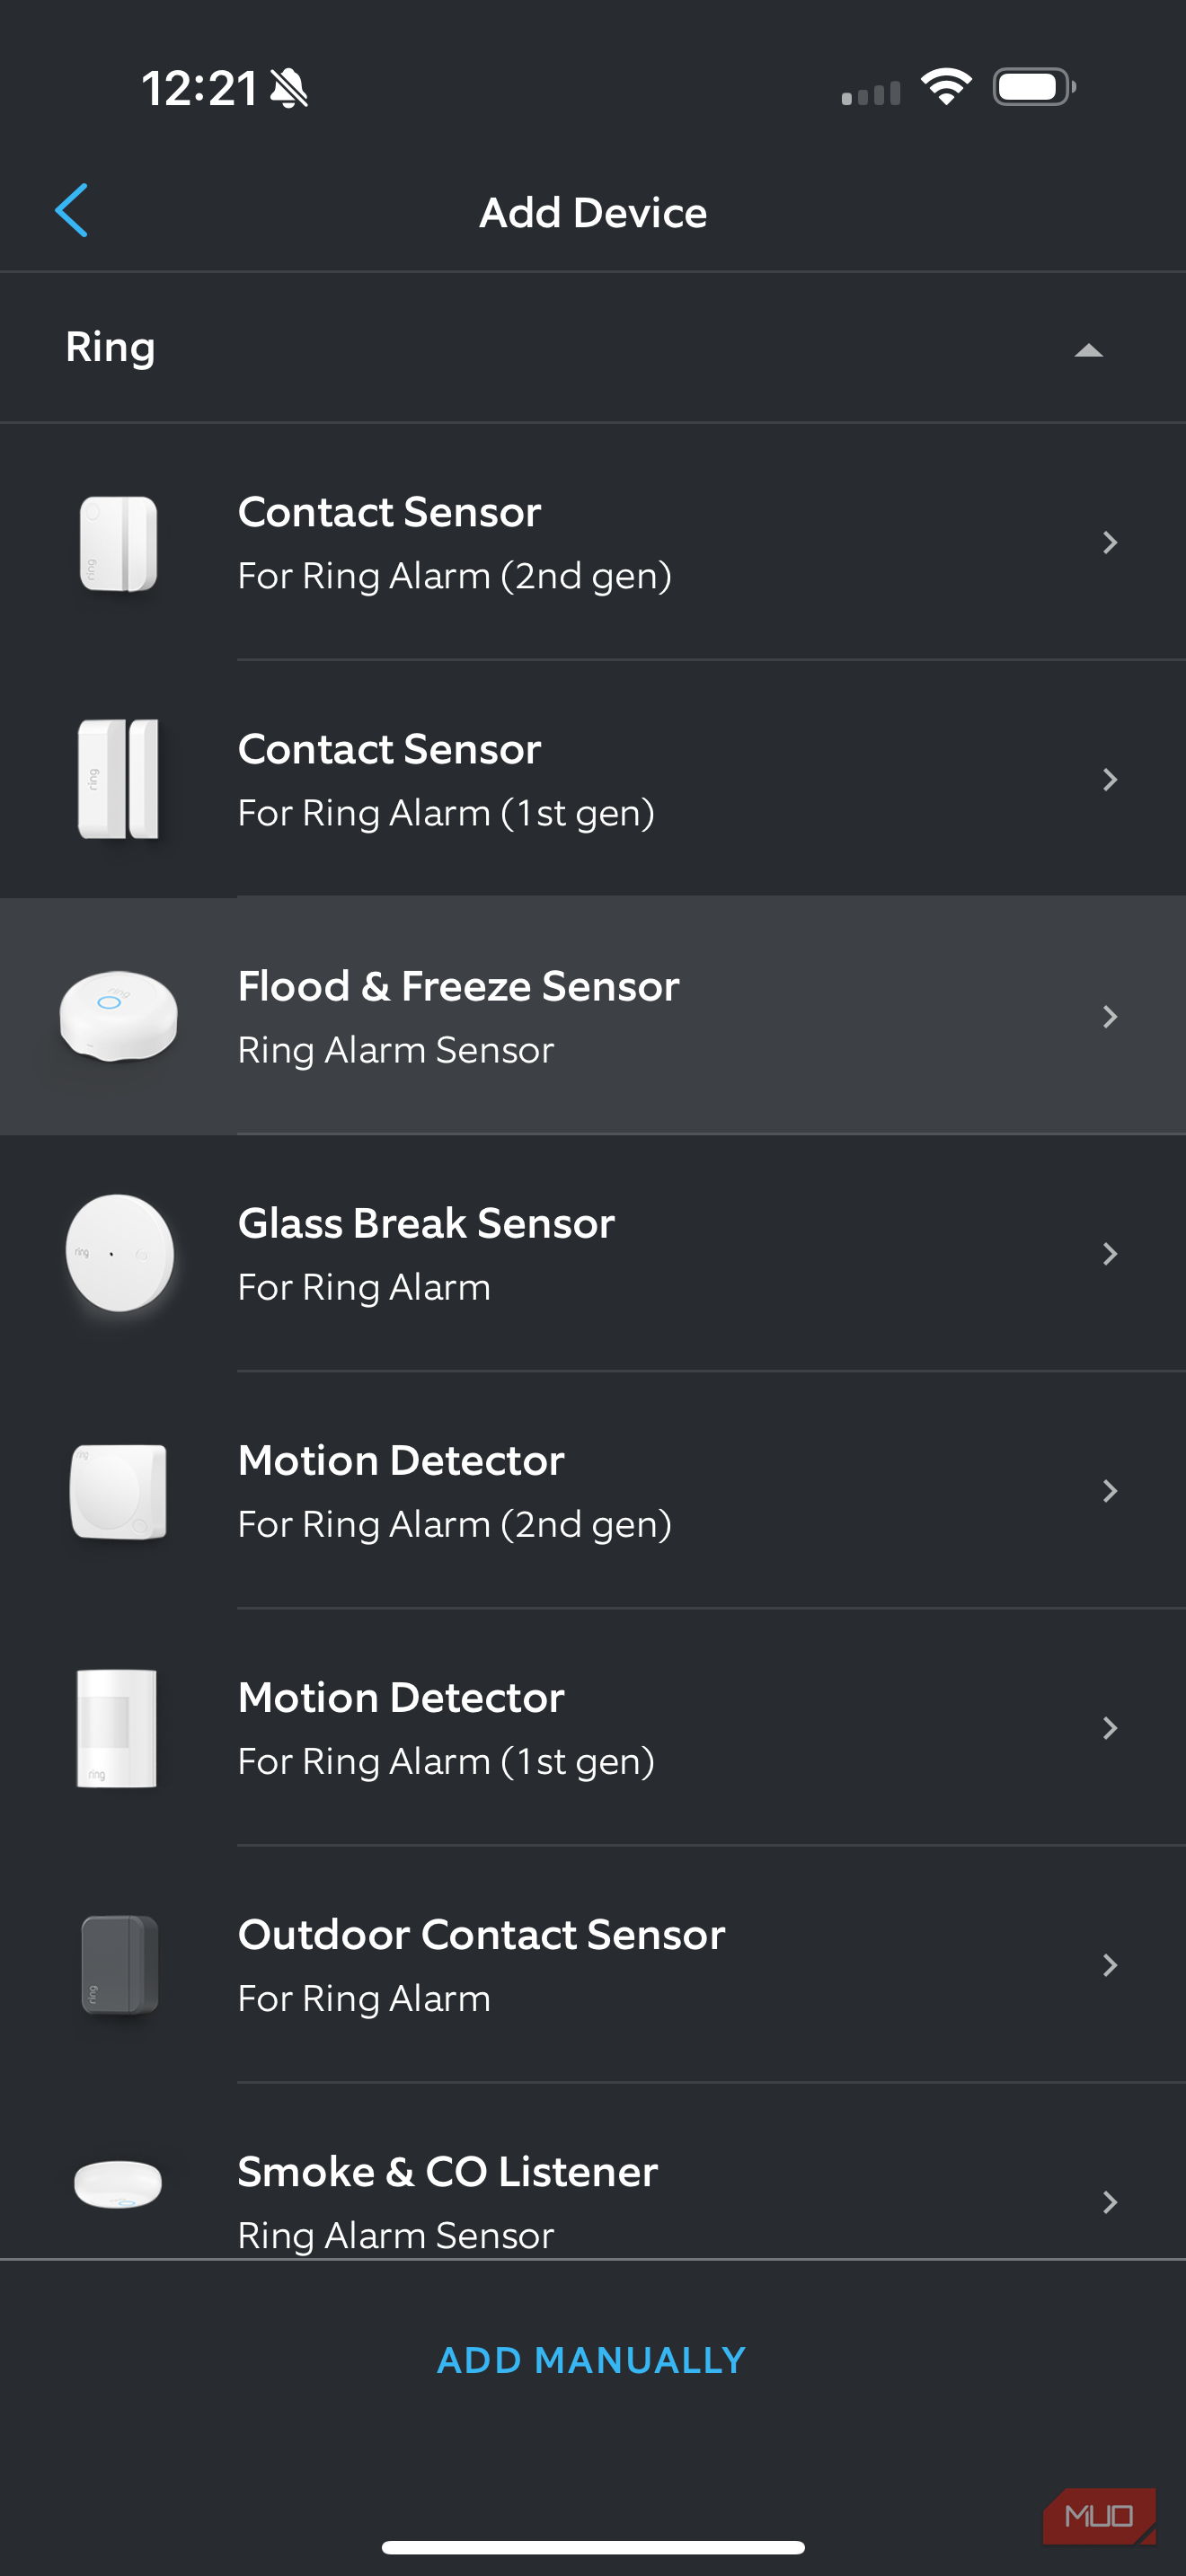The image size is (1186, 2576).
Task: Tap the Motion Detector 2nd gen device image
Action: tap(118, 1491)
